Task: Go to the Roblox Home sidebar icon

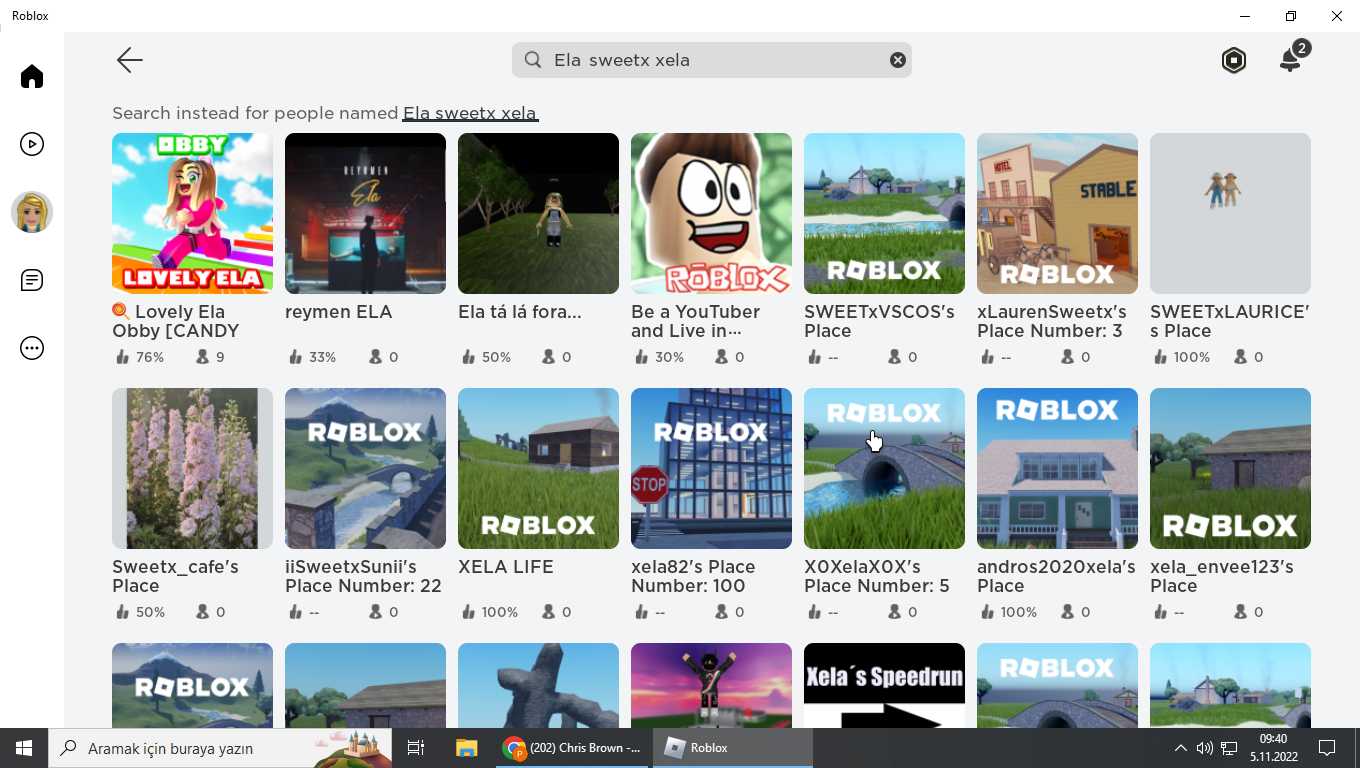Action: point(32,77)
